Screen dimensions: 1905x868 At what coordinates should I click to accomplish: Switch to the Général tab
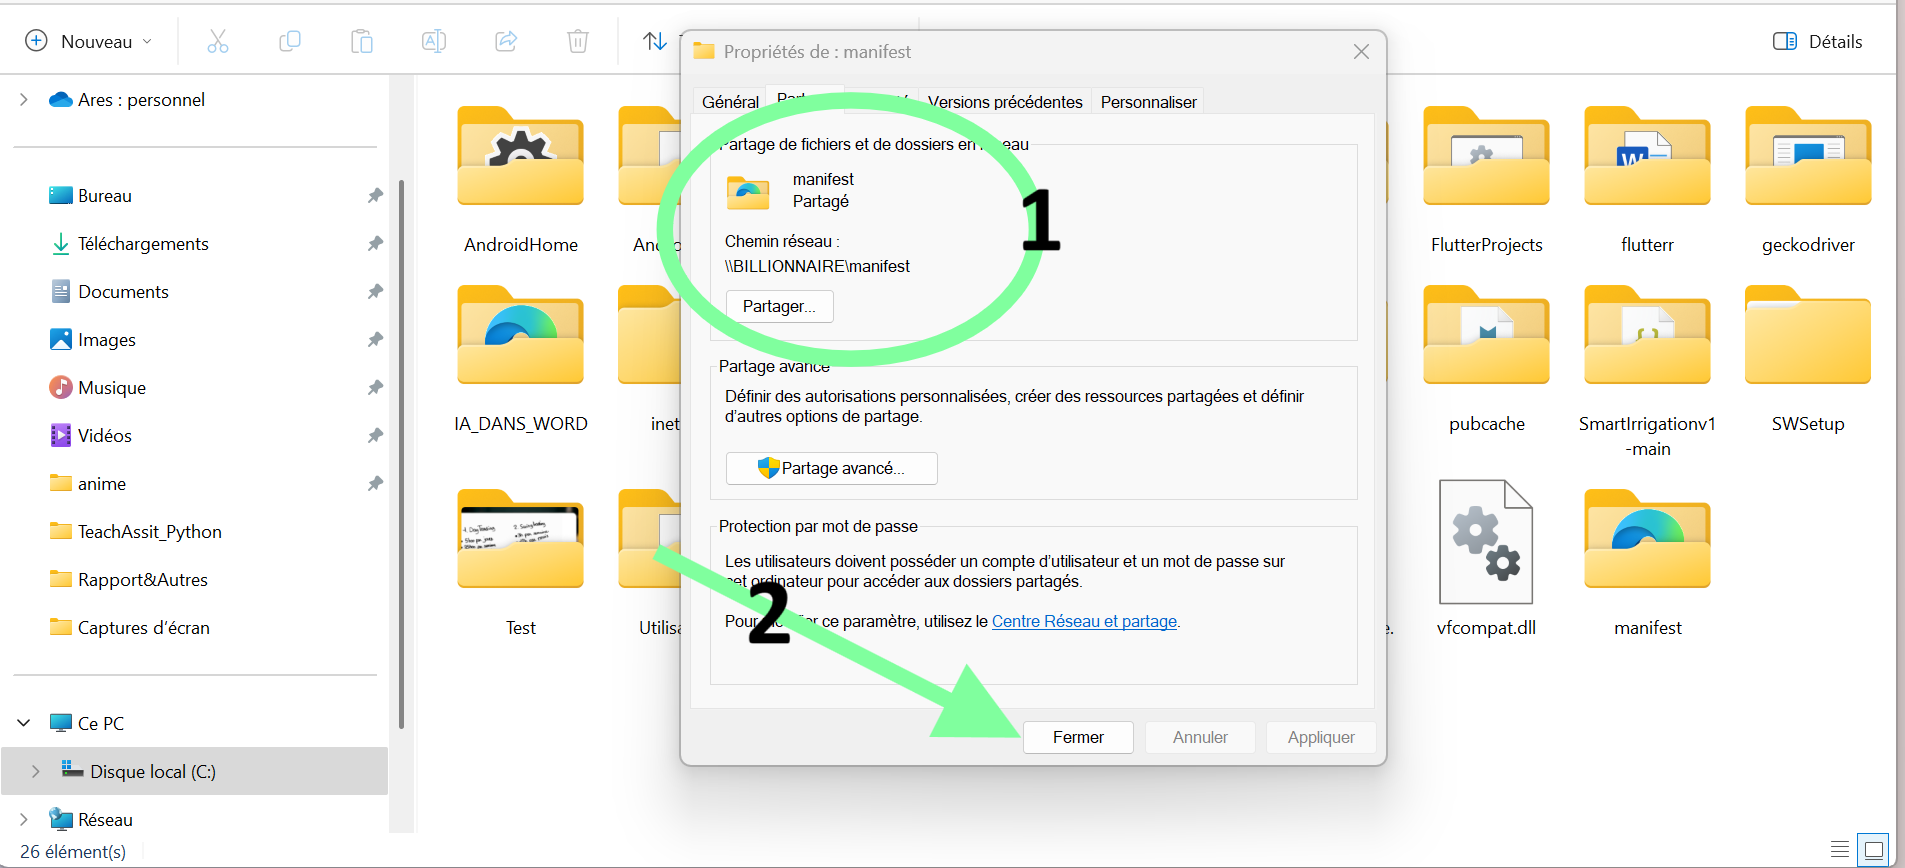coord(730,102)
